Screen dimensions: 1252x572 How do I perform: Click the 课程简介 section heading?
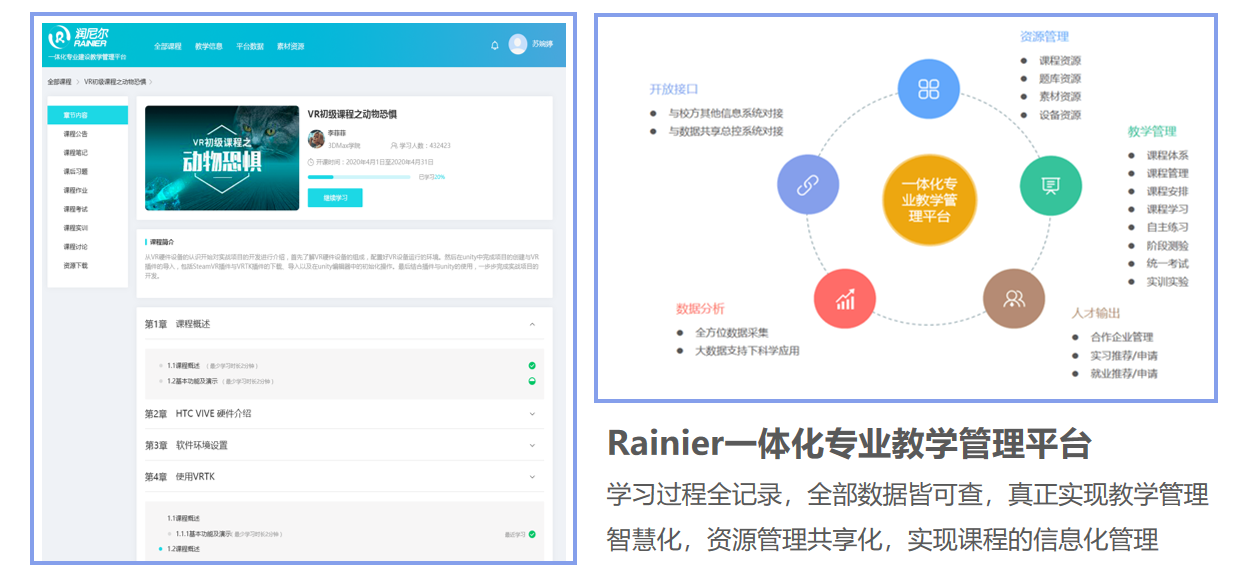click(x=162, y=242)
